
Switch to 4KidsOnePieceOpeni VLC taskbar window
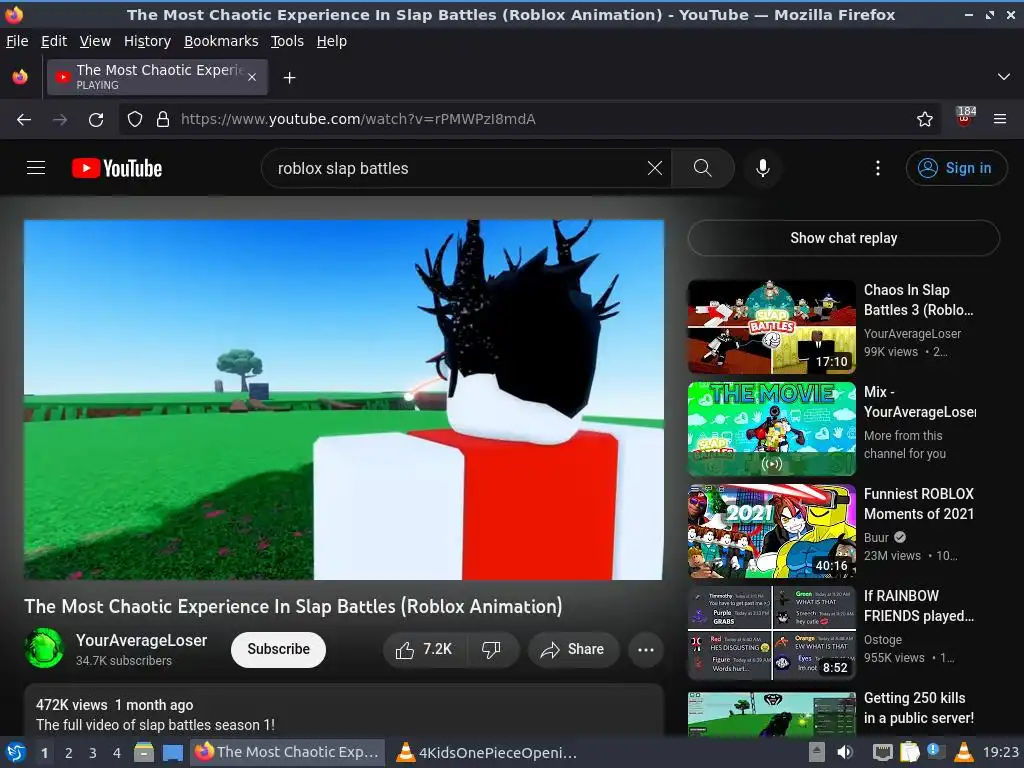coord(487,752)
